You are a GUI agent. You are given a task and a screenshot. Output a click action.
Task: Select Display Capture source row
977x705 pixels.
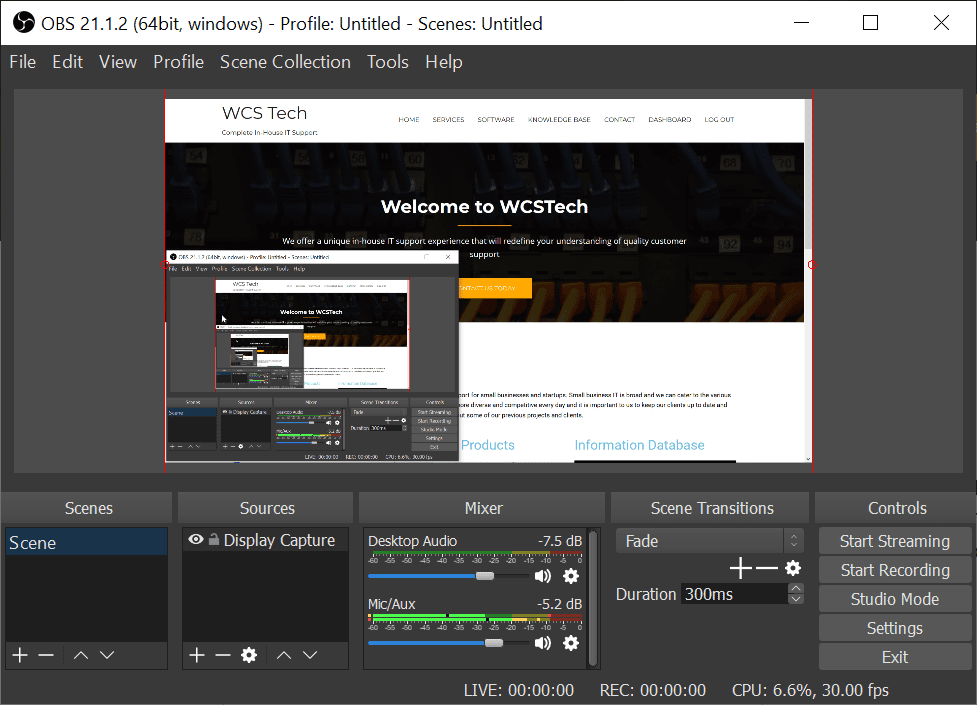(265, 540)
